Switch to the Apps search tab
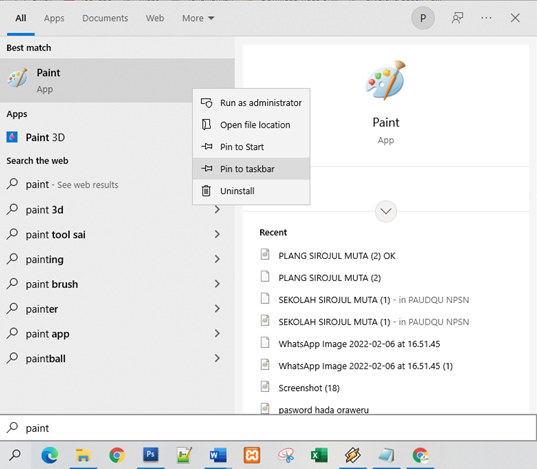This screenshot has width=537, height=469. [x=54, y=18]
